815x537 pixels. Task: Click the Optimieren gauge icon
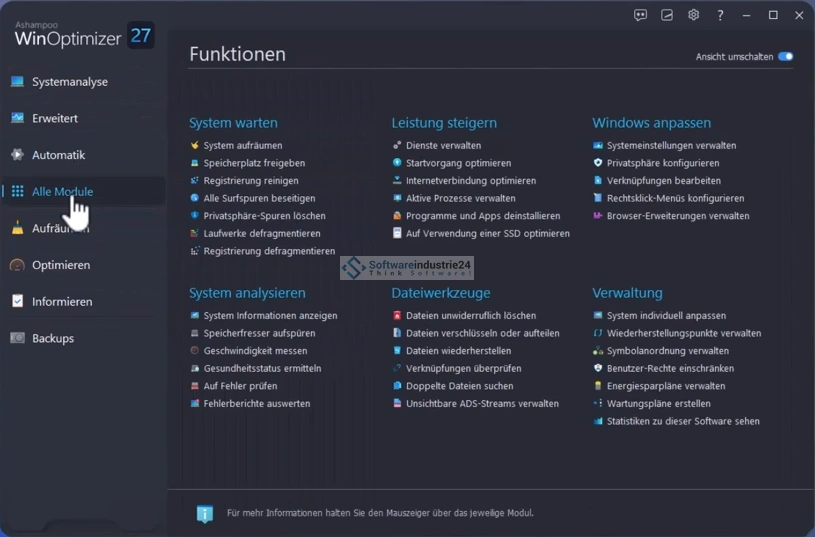(x=17, y=265)
